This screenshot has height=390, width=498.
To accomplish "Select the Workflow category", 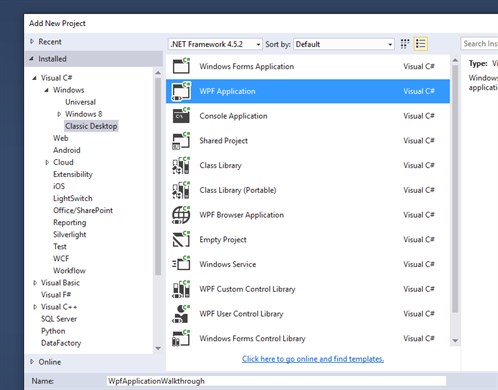I will [69, 270].
